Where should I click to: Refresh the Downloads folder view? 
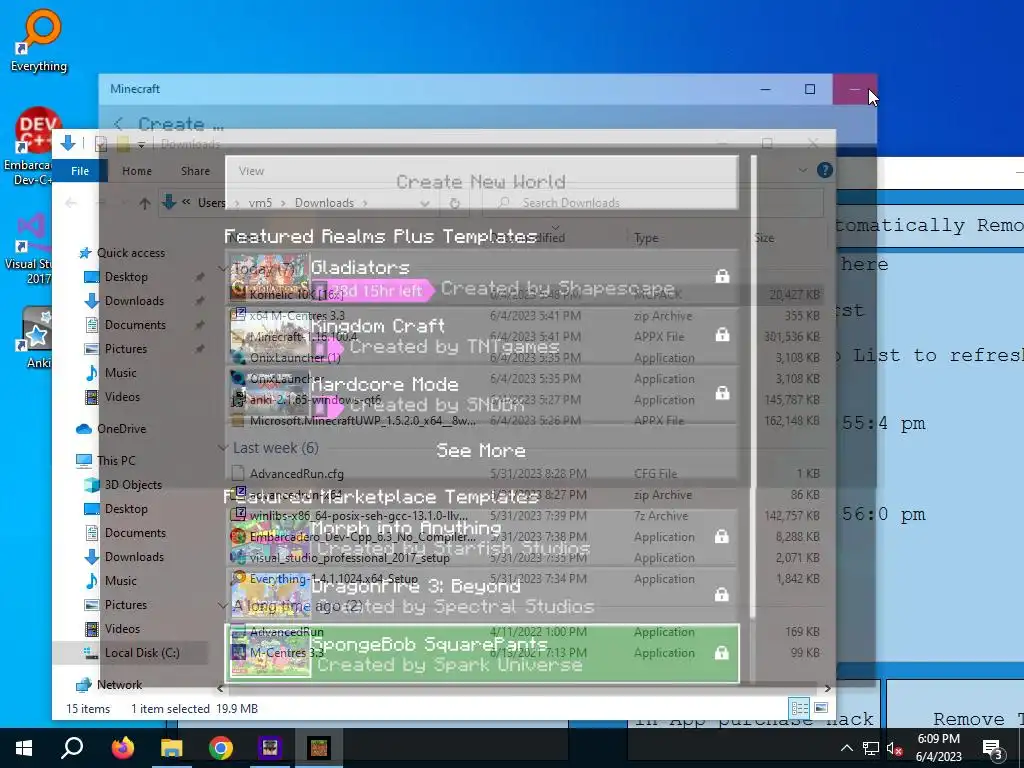(455, 203)
